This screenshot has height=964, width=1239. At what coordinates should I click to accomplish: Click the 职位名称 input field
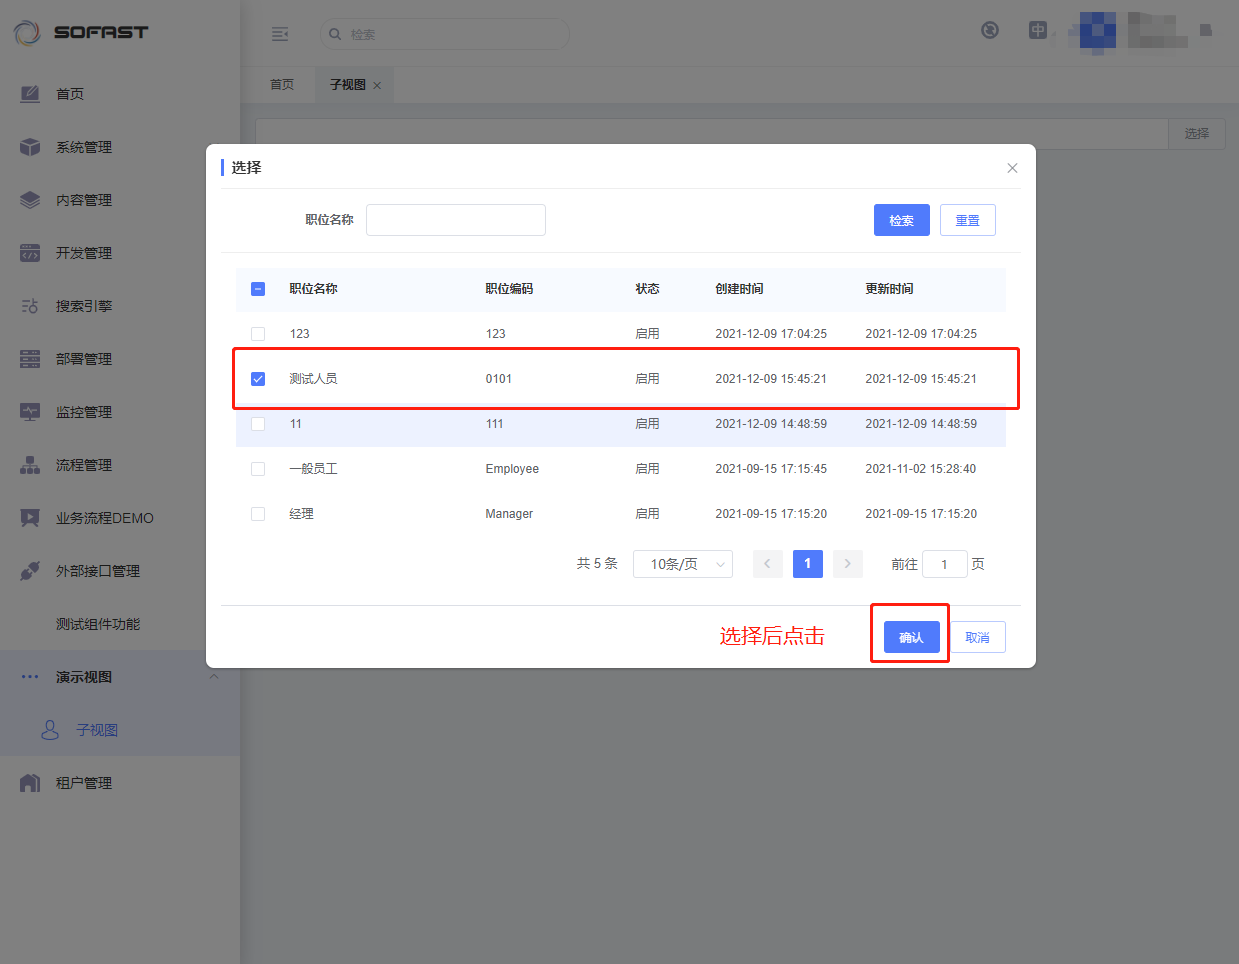click(456, 220)
